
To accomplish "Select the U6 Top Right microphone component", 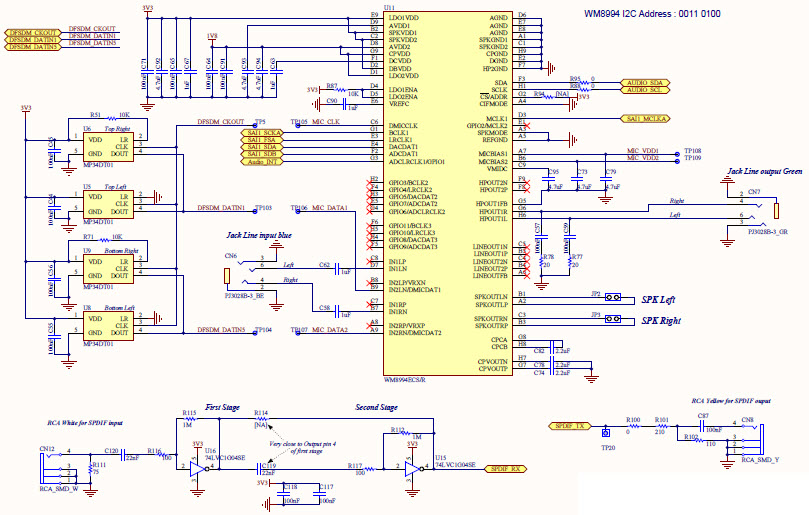I will 108,147.
